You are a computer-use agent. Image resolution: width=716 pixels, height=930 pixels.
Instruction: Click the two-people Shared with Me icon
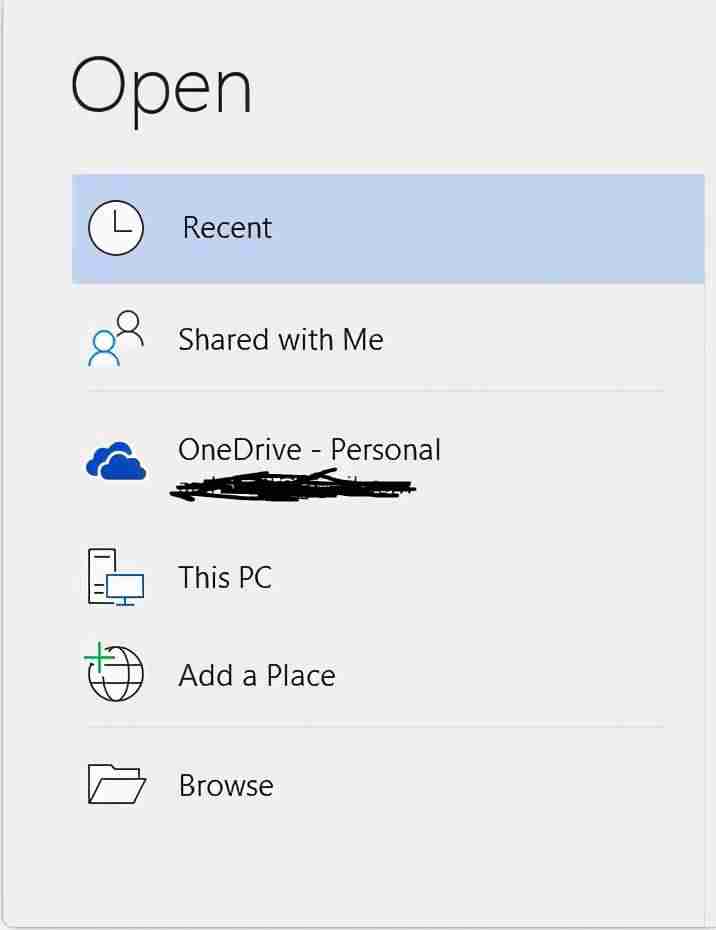116,339
